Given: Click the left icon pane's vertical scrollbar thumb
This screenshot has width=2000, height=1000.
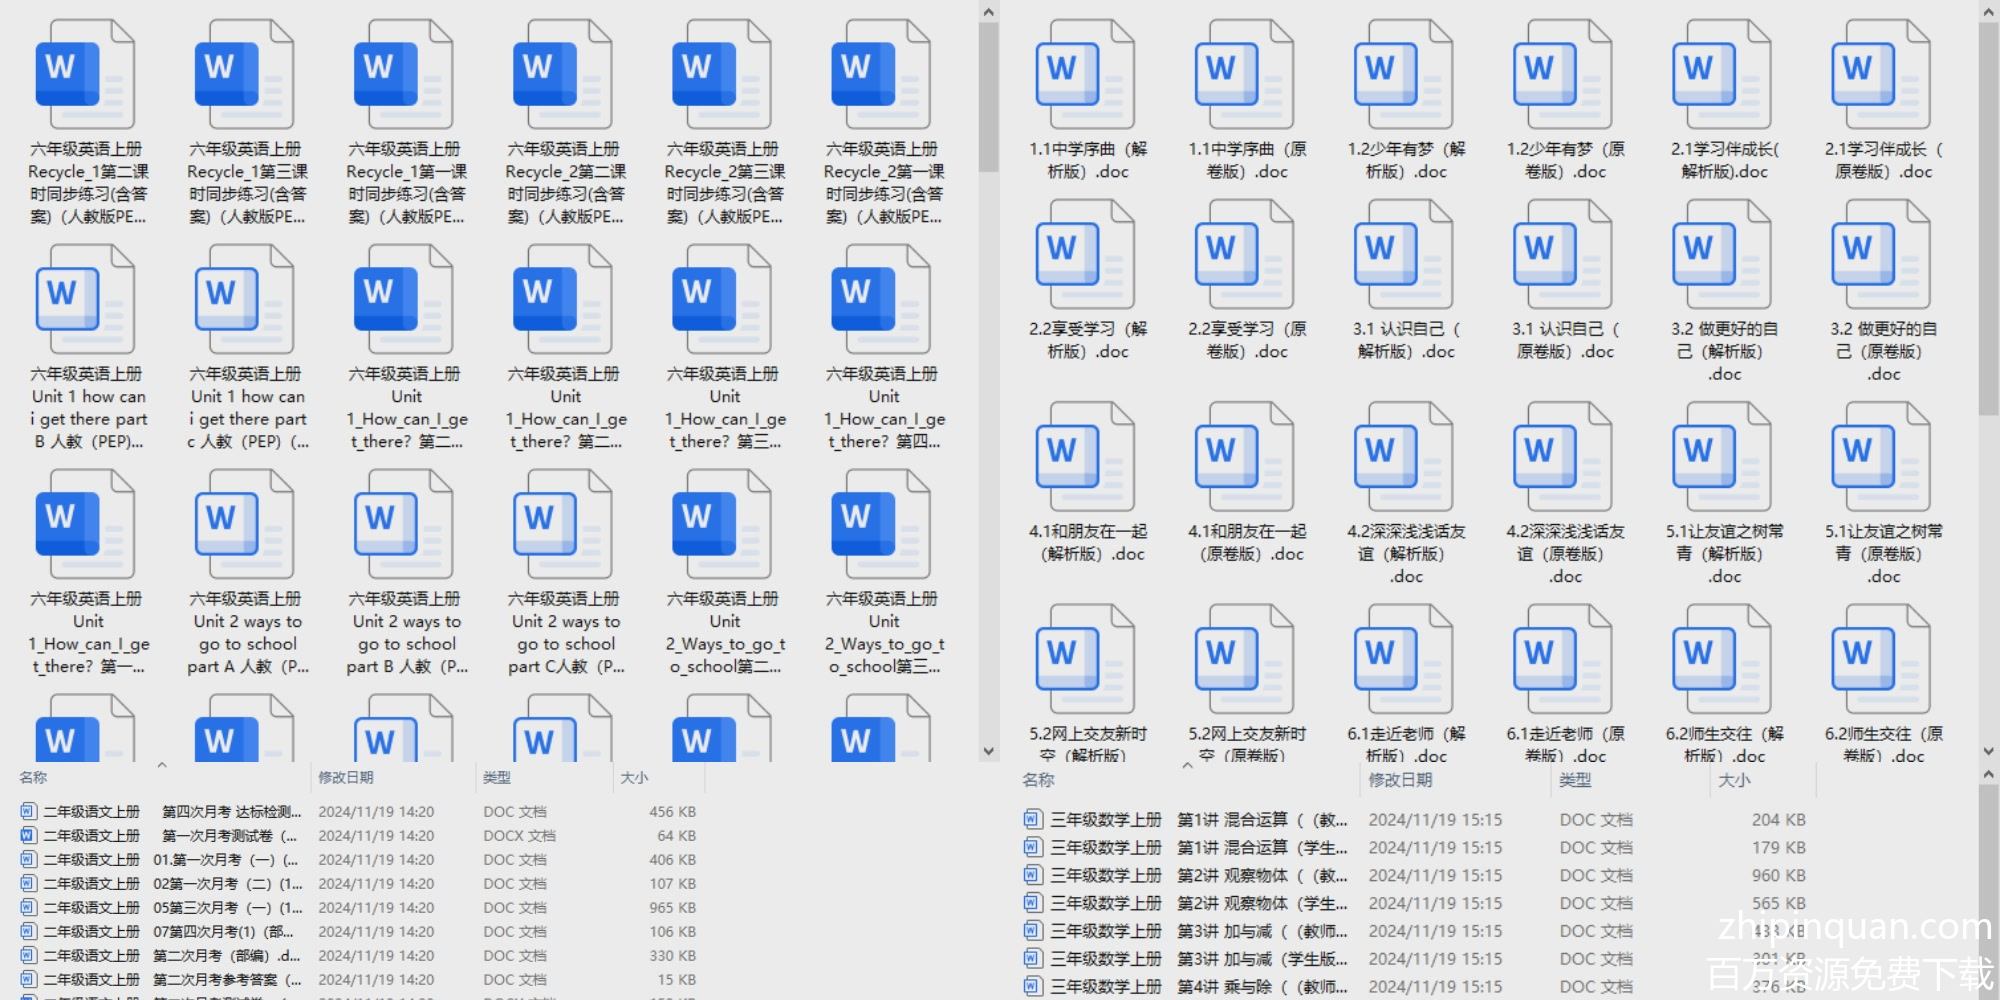Looking at the screenshot, I should [988, 95].
